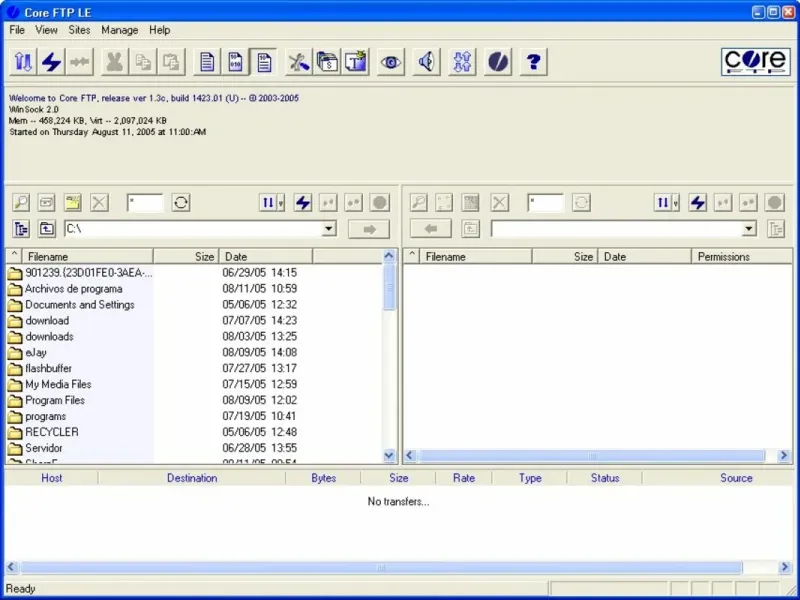Image resolution: width=800 pixels, height=600 pixels.
Task: Click the local pane delete X icon
Action: (99, 203)
